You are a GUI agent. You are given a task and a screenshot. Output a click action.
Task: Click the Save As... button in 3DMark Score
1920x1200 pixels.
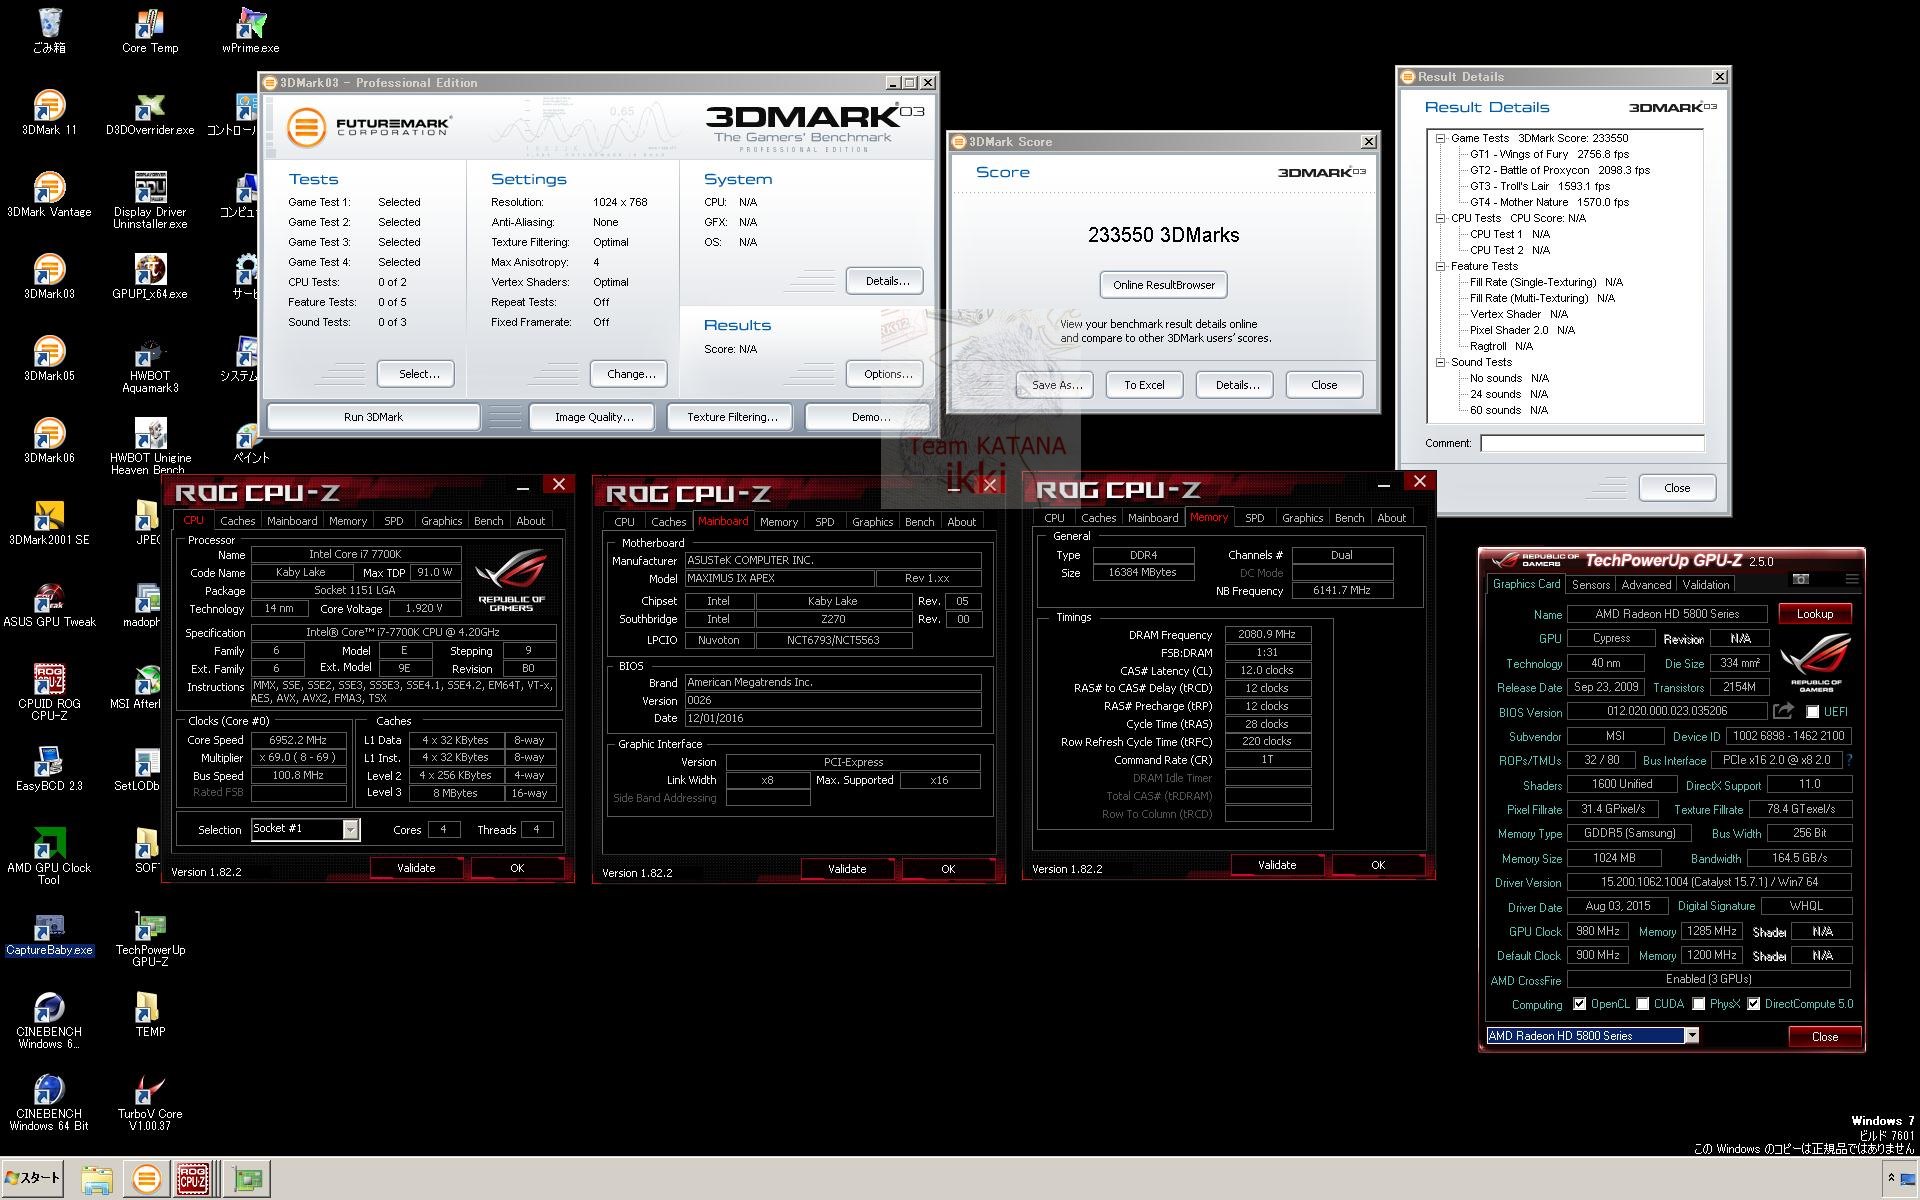click(x=1056, y=385)
